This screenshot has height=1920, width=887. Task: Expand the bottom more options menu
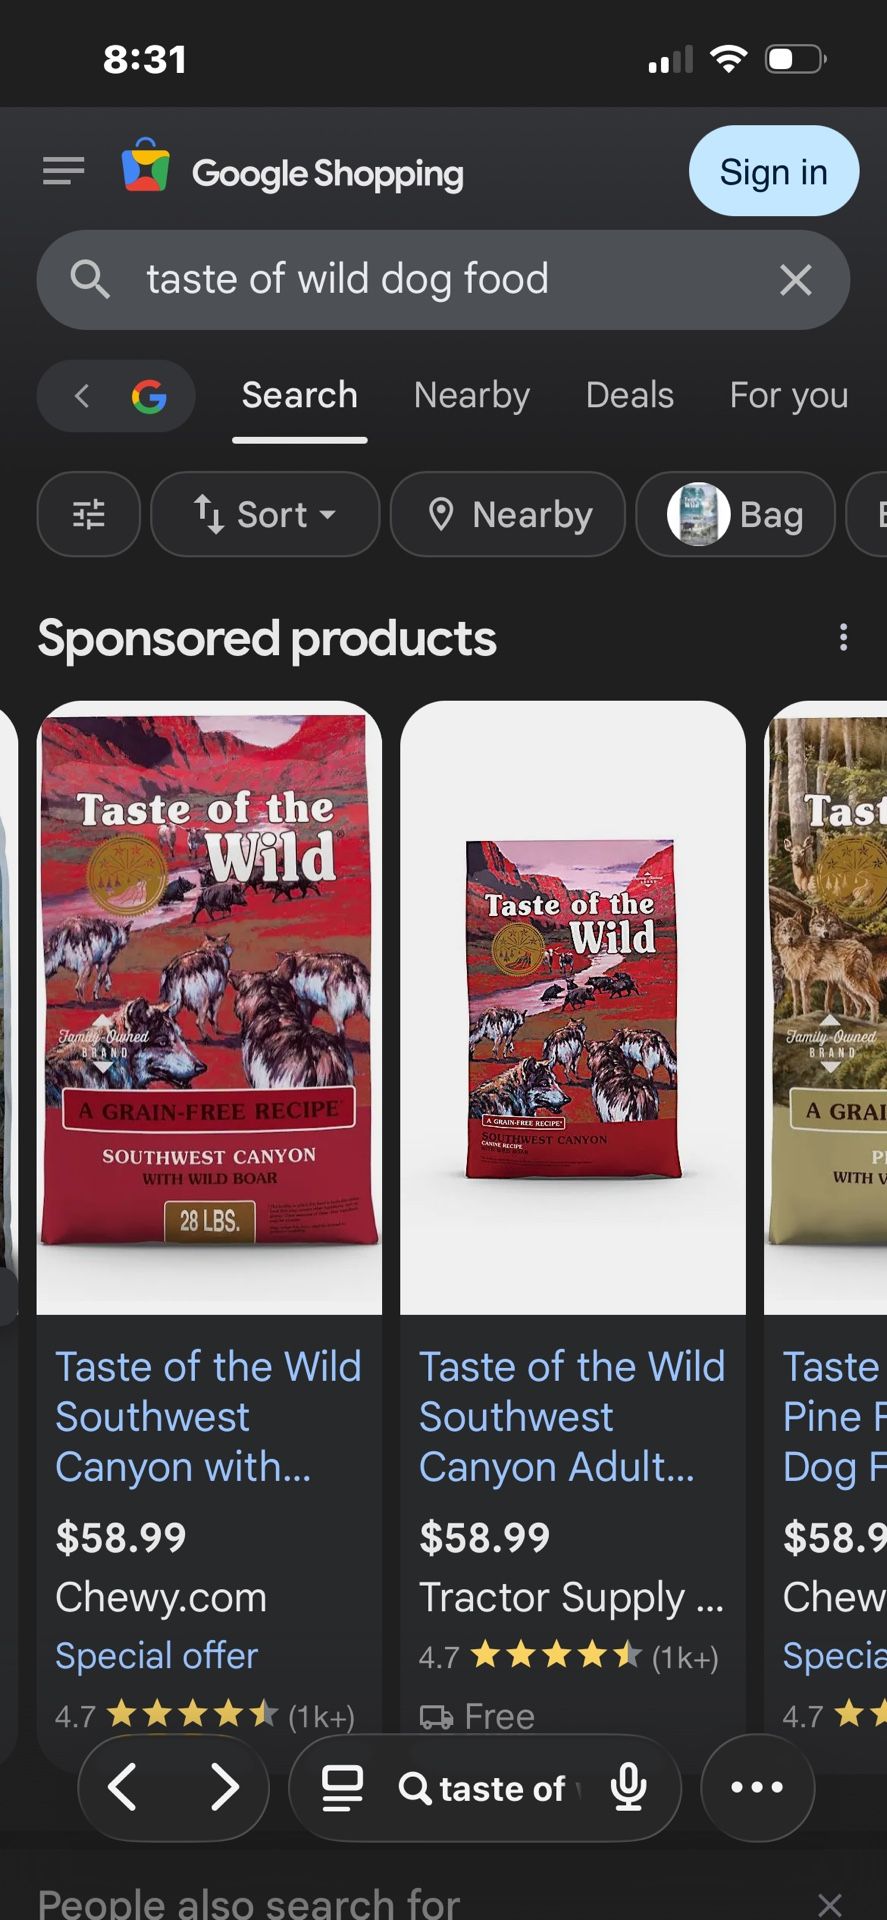[757, 1787]
